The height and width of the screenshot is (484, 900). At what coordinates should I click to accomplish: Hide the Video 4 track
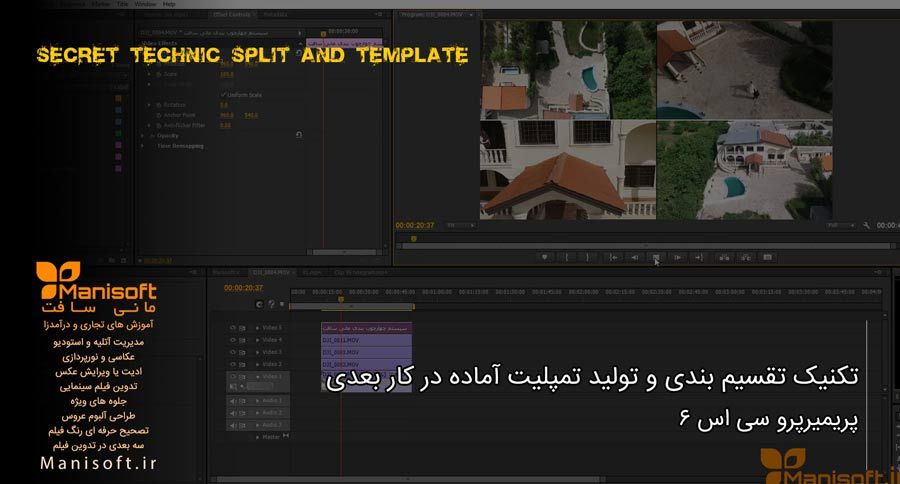tap(233, 340)
